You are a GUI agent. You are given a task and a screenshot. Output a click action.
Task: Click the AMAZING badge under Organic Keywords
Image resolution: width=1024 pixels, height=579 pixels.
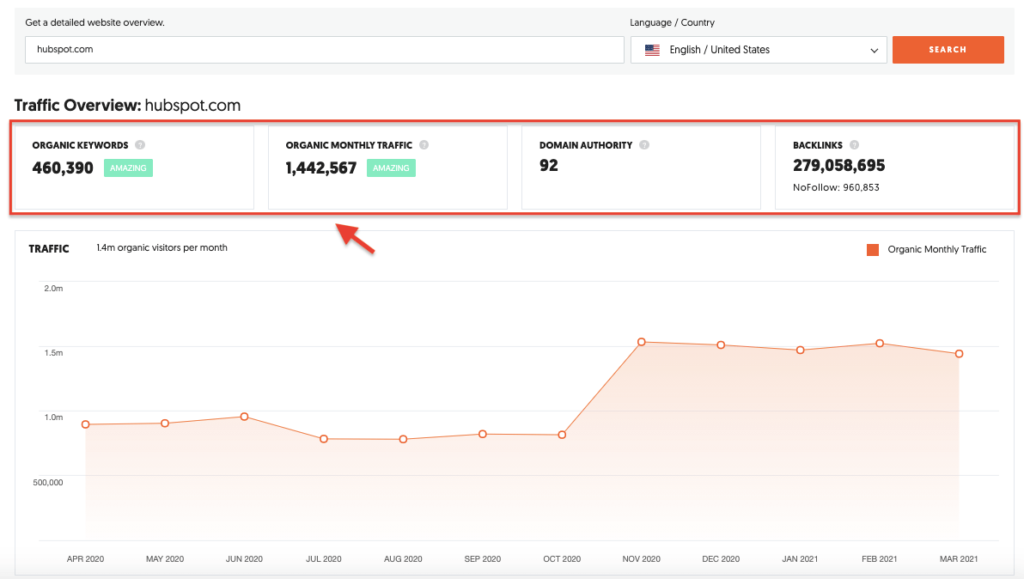click(x=128, y=168)
